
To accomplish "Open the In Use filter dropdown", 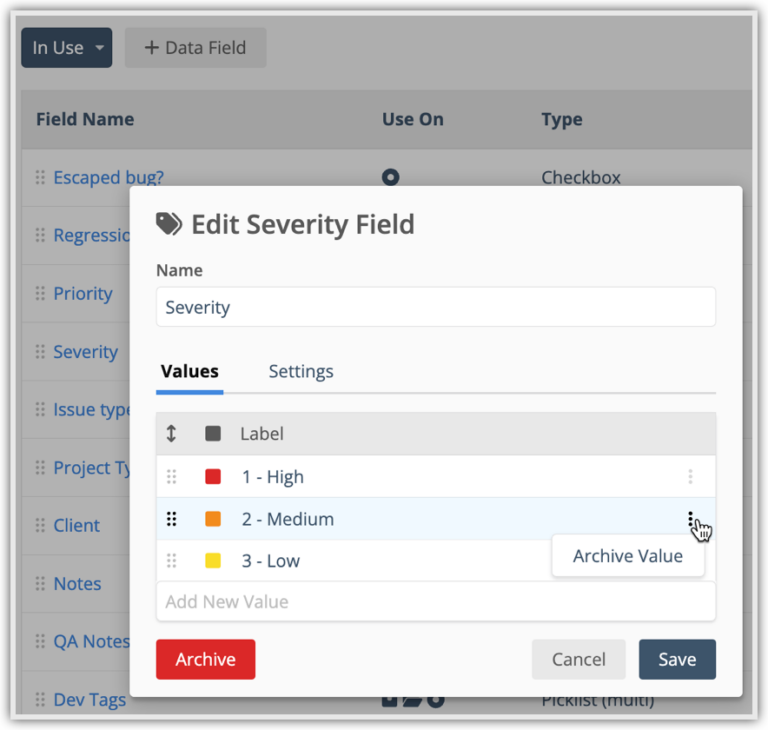I will [67, 48].
